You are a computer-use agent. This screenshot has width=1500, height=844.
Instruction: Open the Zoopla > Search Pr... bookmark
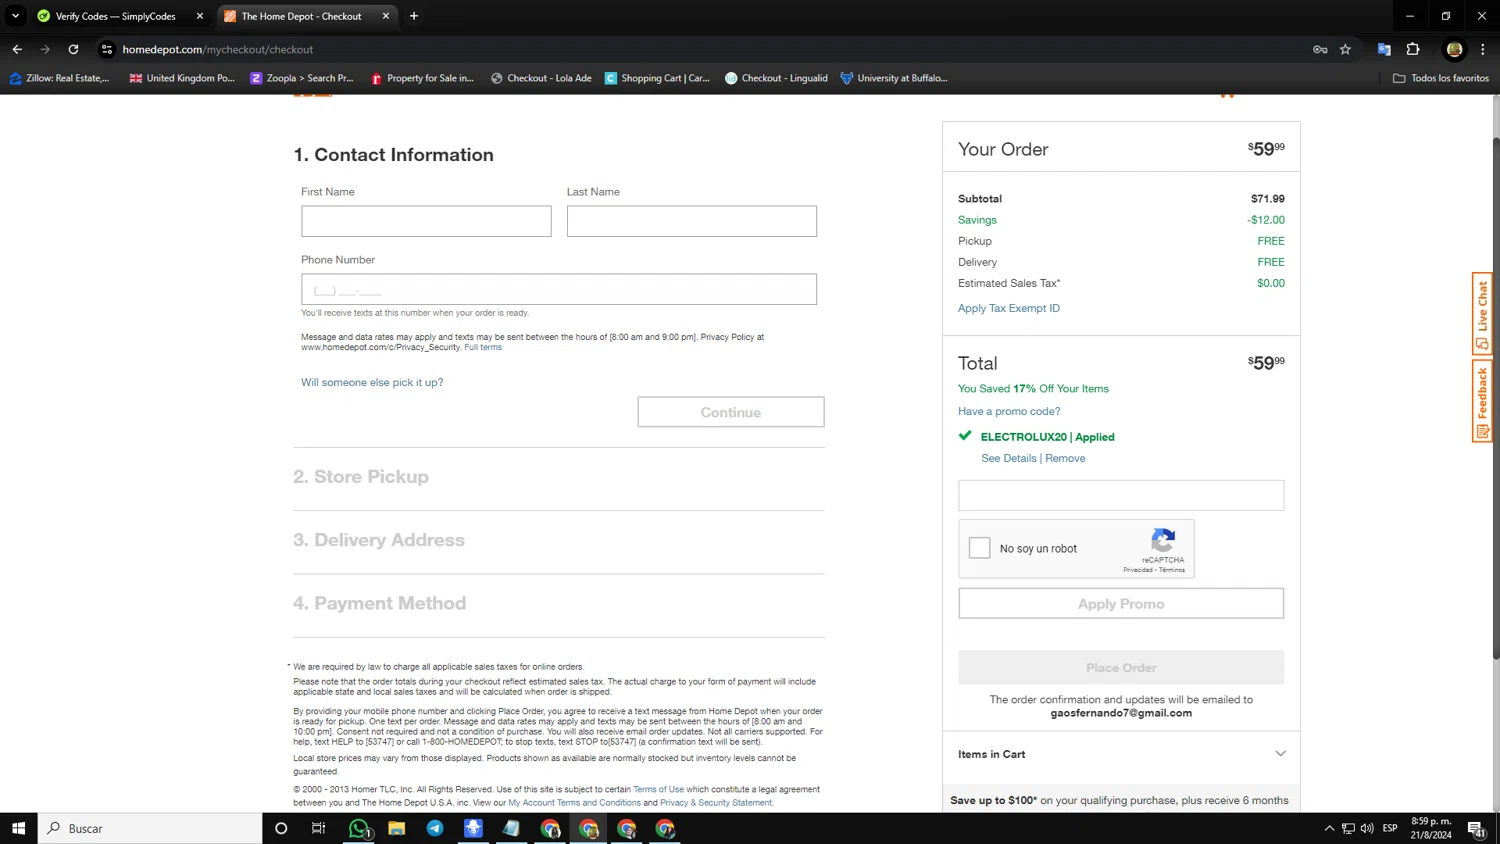click(302, 78)
